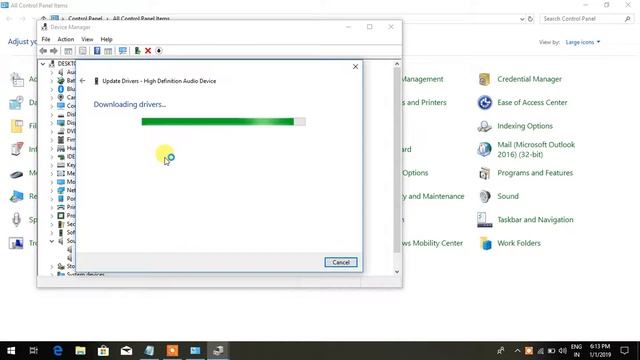Click the green driver download progress bar
640x360 pixels.
click(x=223, y=122)
